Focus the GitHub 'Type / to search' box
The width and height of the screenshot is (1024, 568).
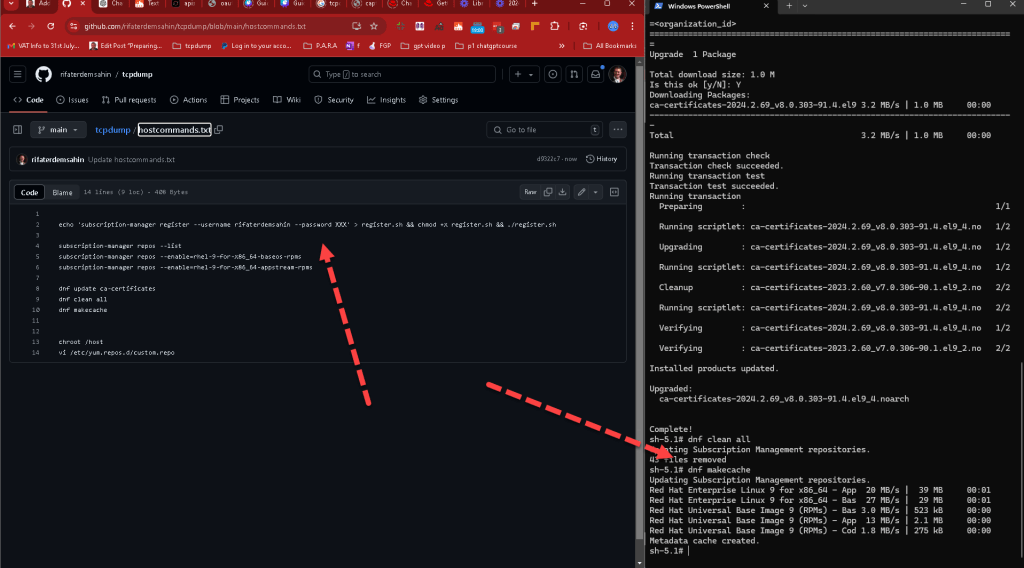pyautogui.click(x=402, y=74)
